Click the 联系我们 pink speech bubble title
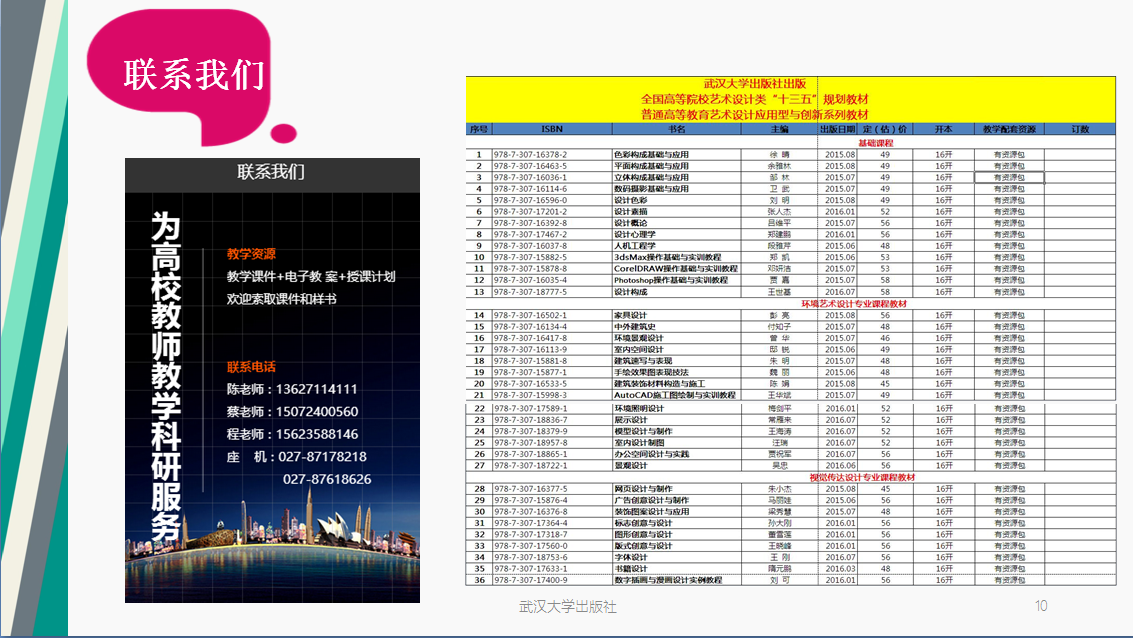The width and height of the screenshot is (1133, 638). click(194, 74)
